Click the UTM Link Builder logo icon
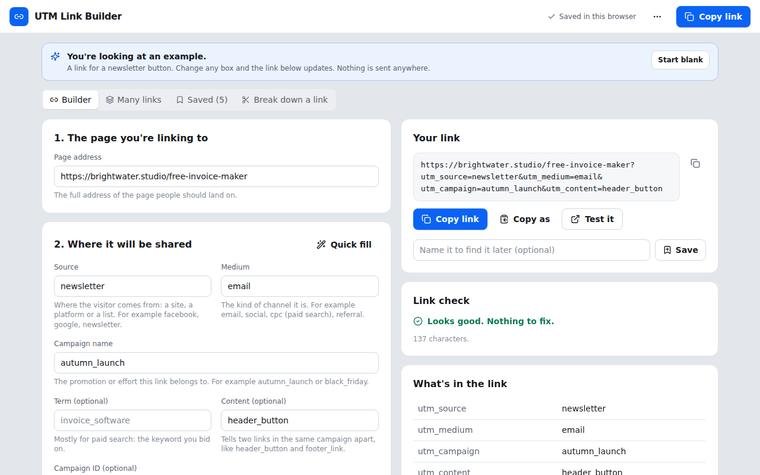This screenshot has width=760, height=475. pyautogui.click(x=19, y=16)
